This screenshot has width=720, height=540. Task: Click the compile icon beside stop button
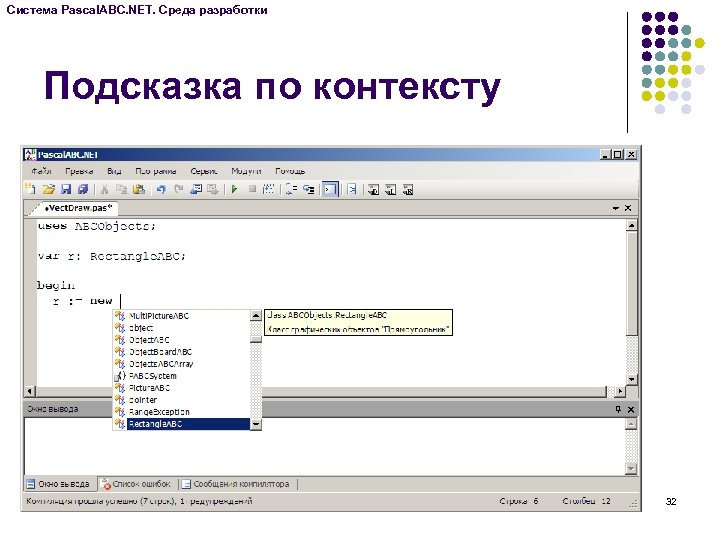click(269, 189)
